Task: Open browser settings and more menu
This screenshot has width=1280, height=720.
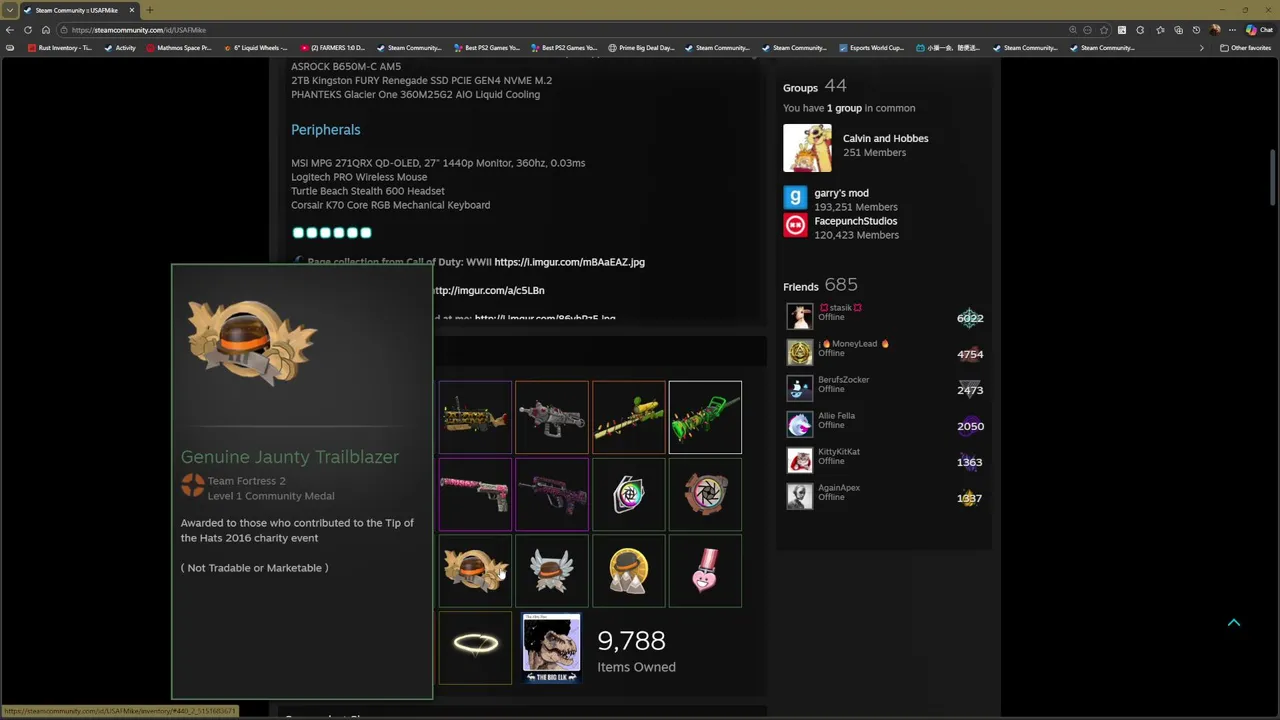Action: point(1234,30)
